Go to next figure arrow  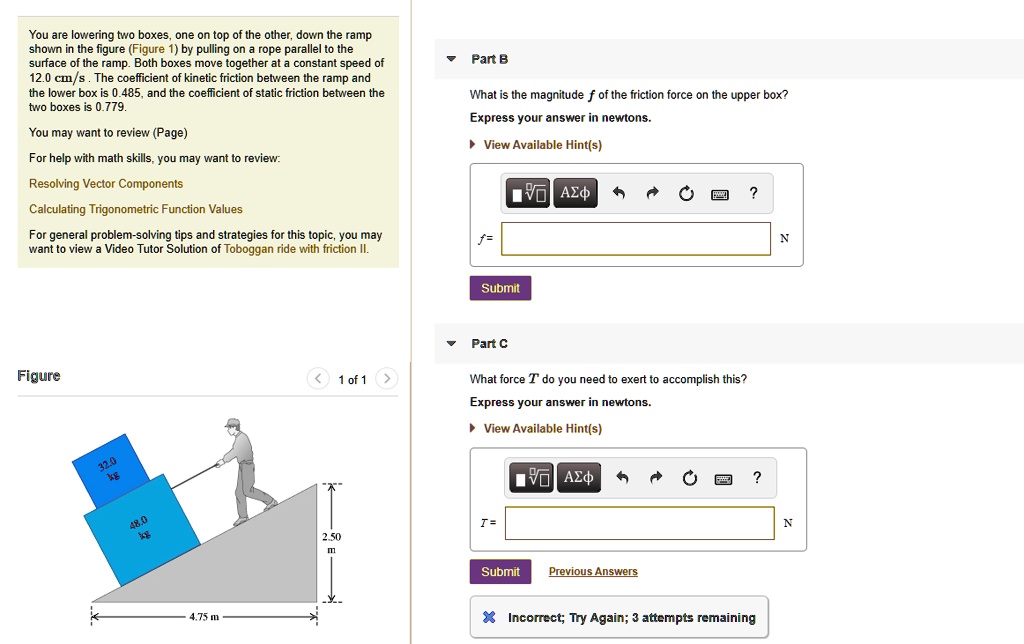(x=388, y=379)
